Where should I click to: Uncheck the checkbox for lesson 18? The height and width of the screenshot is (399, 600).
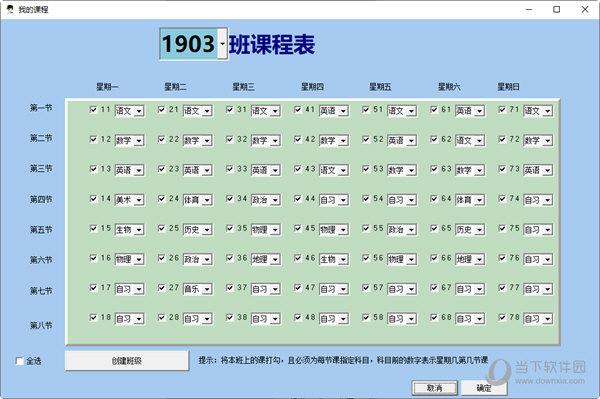coord(93,318)
